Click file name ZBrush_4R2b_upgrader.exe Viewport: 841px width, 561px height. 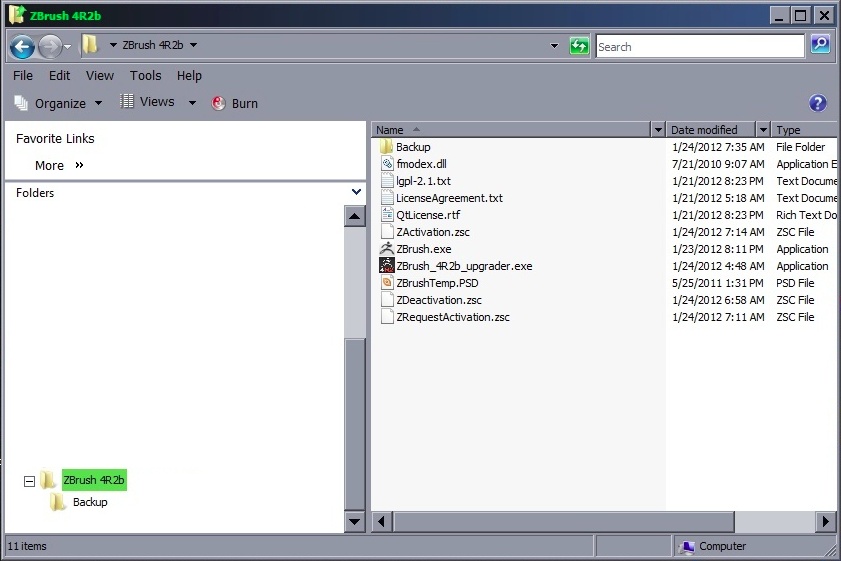click(x=464, y=266)
